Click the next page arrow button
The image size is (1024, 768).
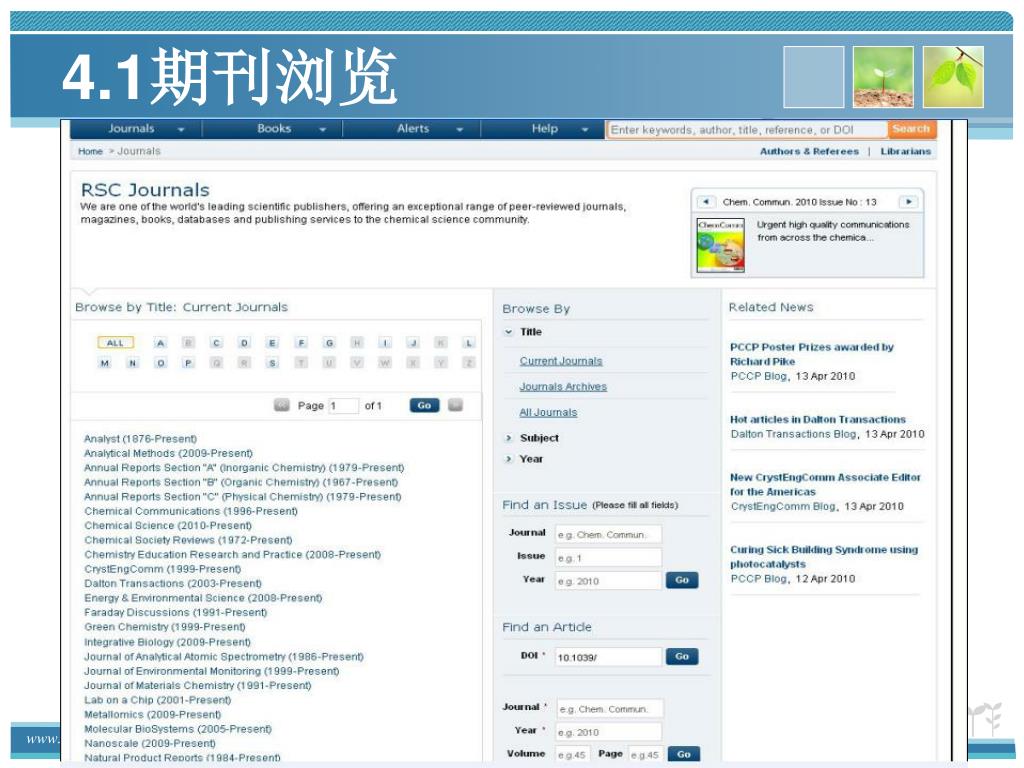tap(455, 406)
